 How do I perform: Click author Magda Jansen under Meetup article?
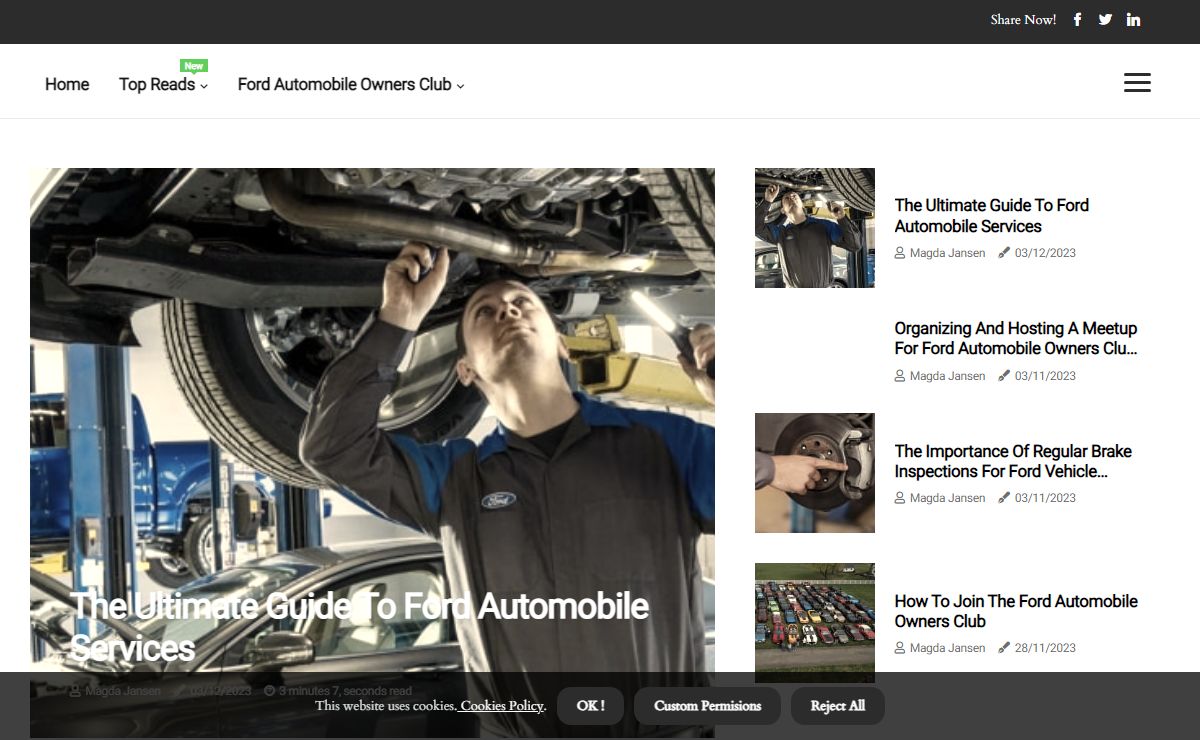coord(947,376)
